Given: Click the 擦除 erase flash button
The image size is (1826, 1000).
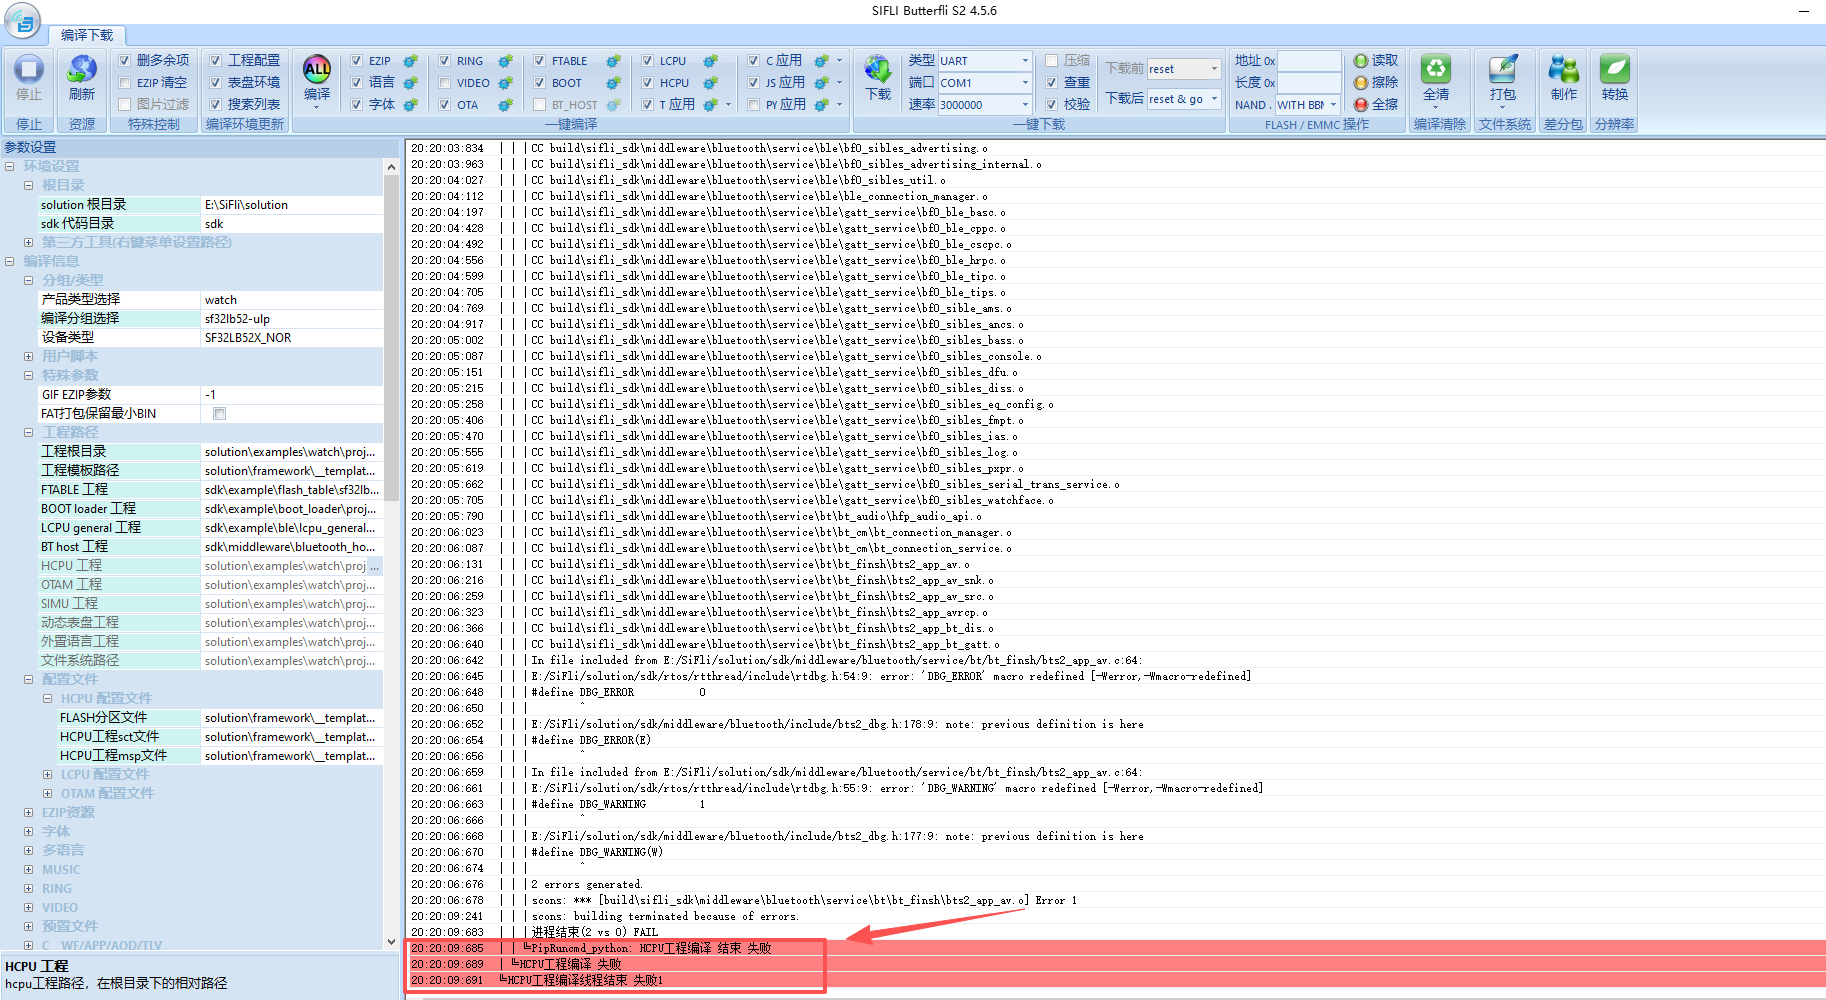Looking at the screenshot, I should [x=1376, y=83].
